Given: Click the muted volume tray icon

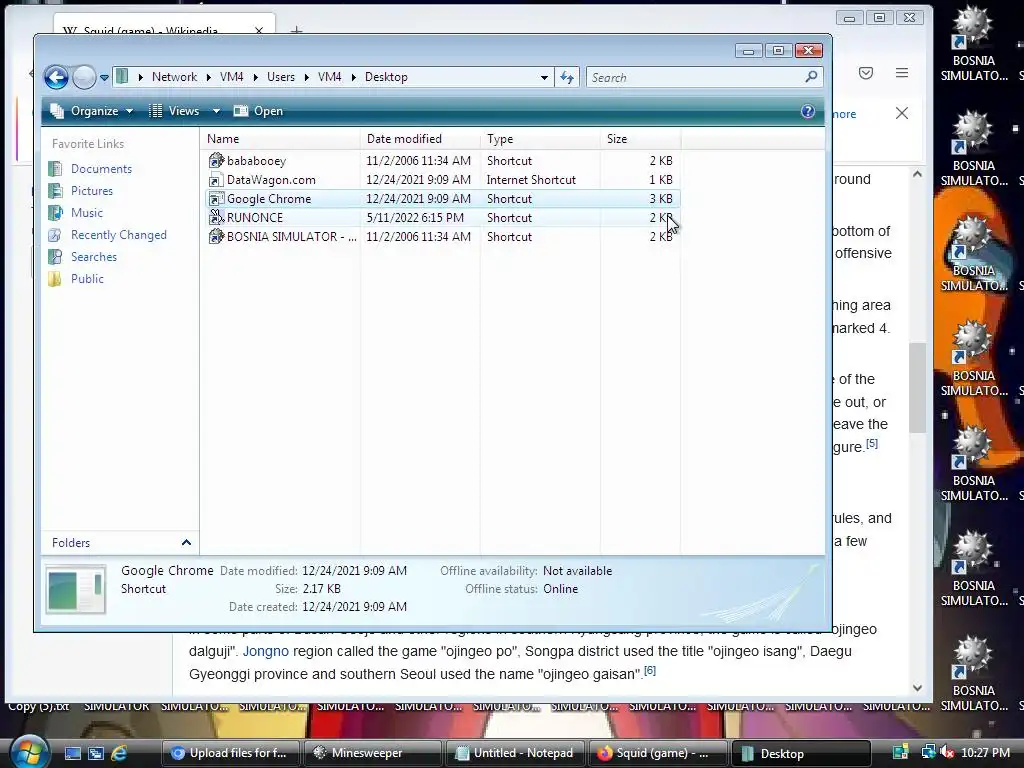Looking at the screenshot, I should click(946, 753).
